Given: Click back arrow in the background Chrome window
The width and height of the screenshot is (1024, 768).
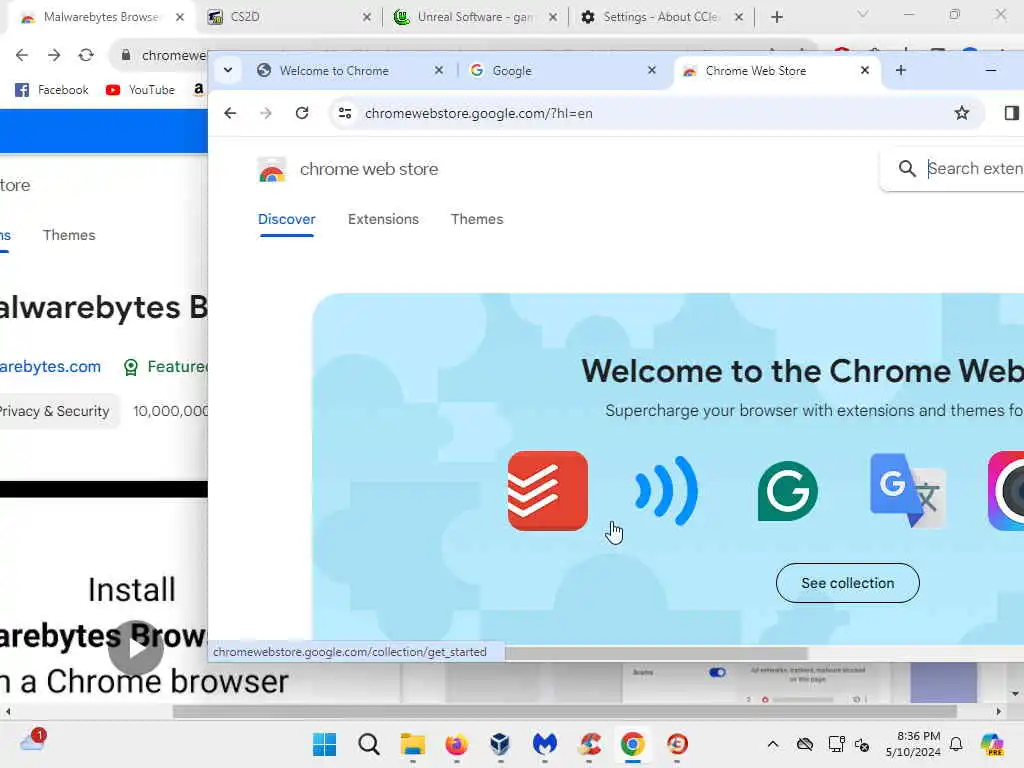Looking at the screenshot, I should coord(22,55).
